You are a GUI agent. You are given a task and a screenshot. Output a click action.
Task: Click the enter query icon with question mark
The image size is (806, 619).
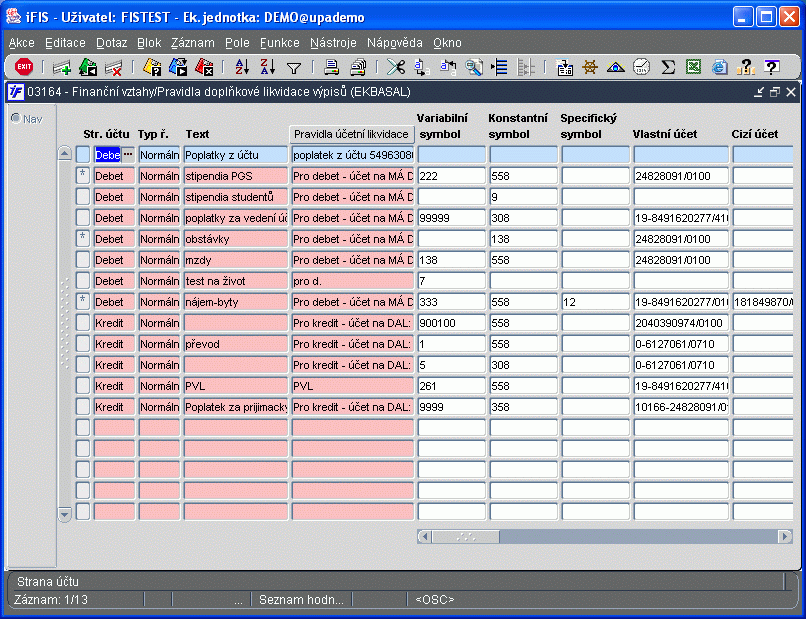click(x=152, y=67)
